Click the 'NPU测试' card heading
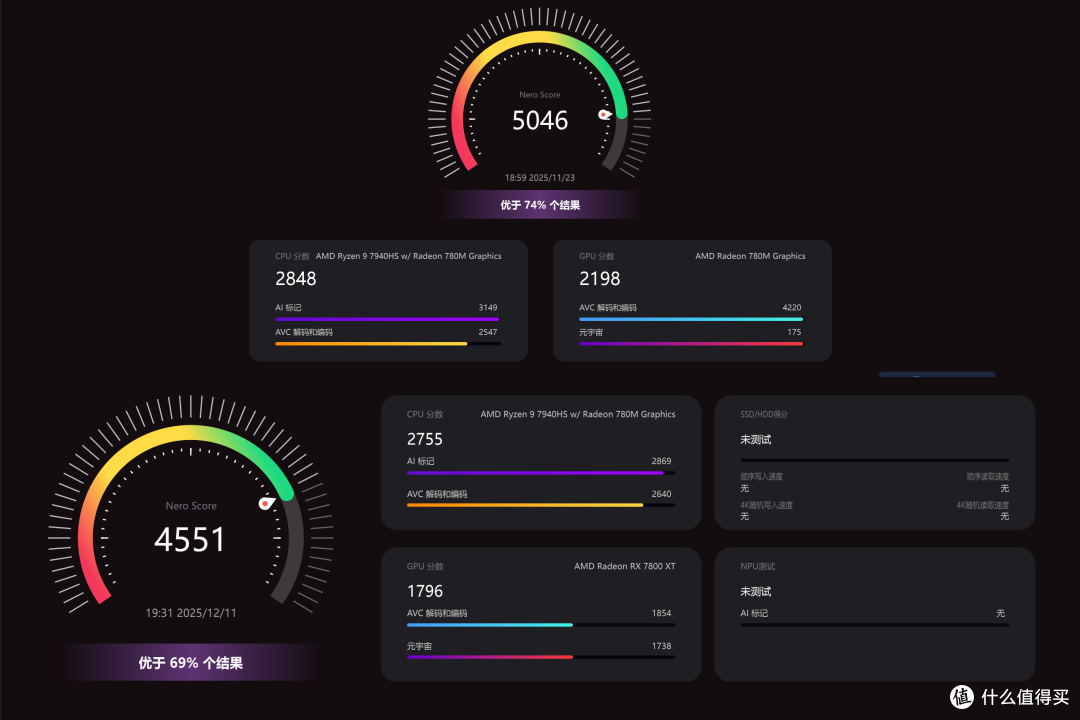 click(x=758, y=566)
